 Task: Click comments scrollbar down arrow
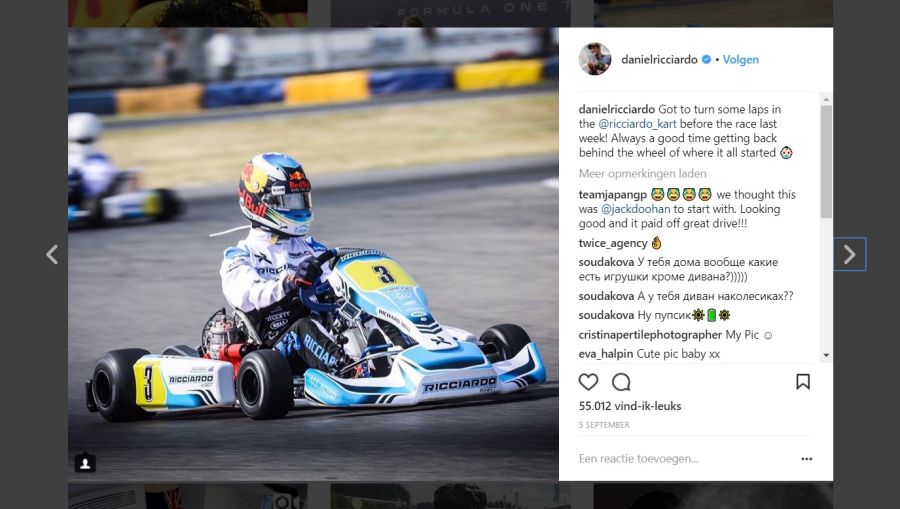click(826, 355)
